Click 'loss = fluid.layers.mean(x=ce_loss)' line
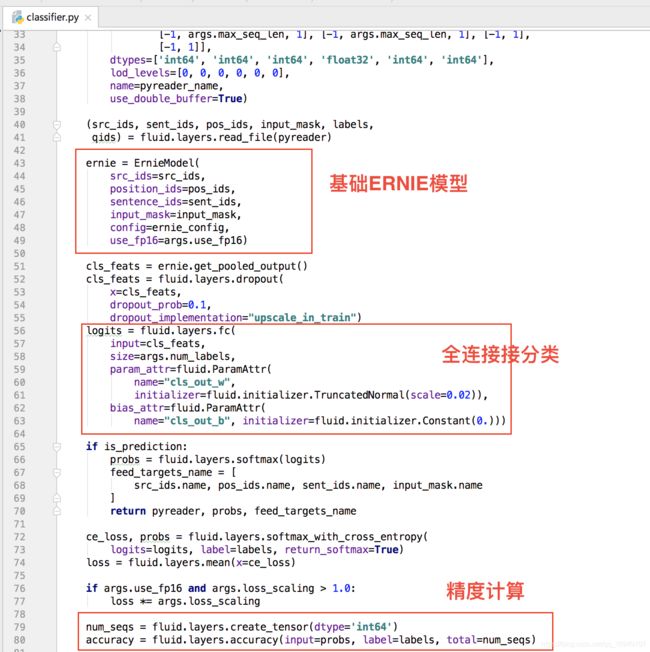Image resolution: width=650 pixels, height=652 pixels. [190, 563]
